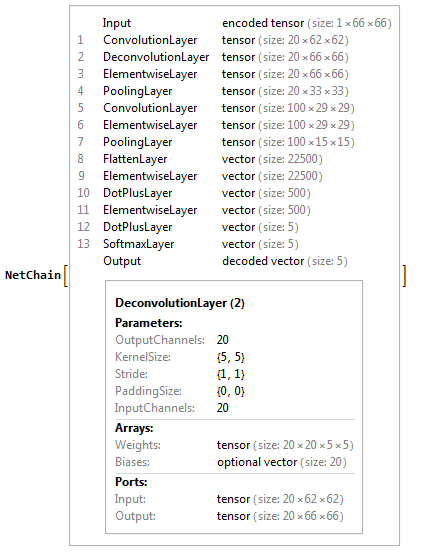Collapse the DeconvolutionLayer (2) detail header

click(180, 303)
